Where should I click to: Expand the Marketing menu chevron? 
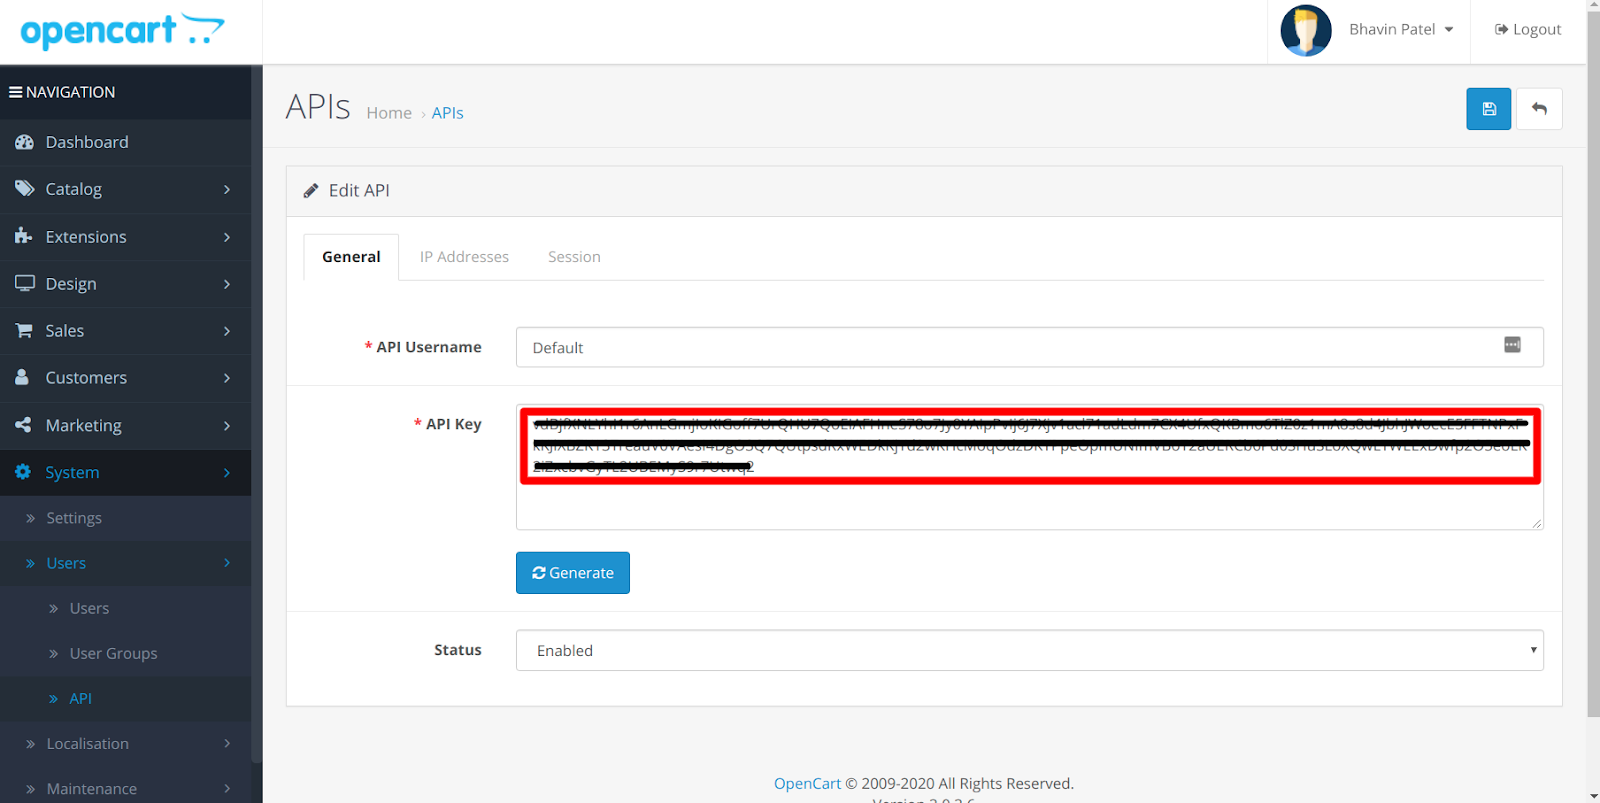pos(227,426)
